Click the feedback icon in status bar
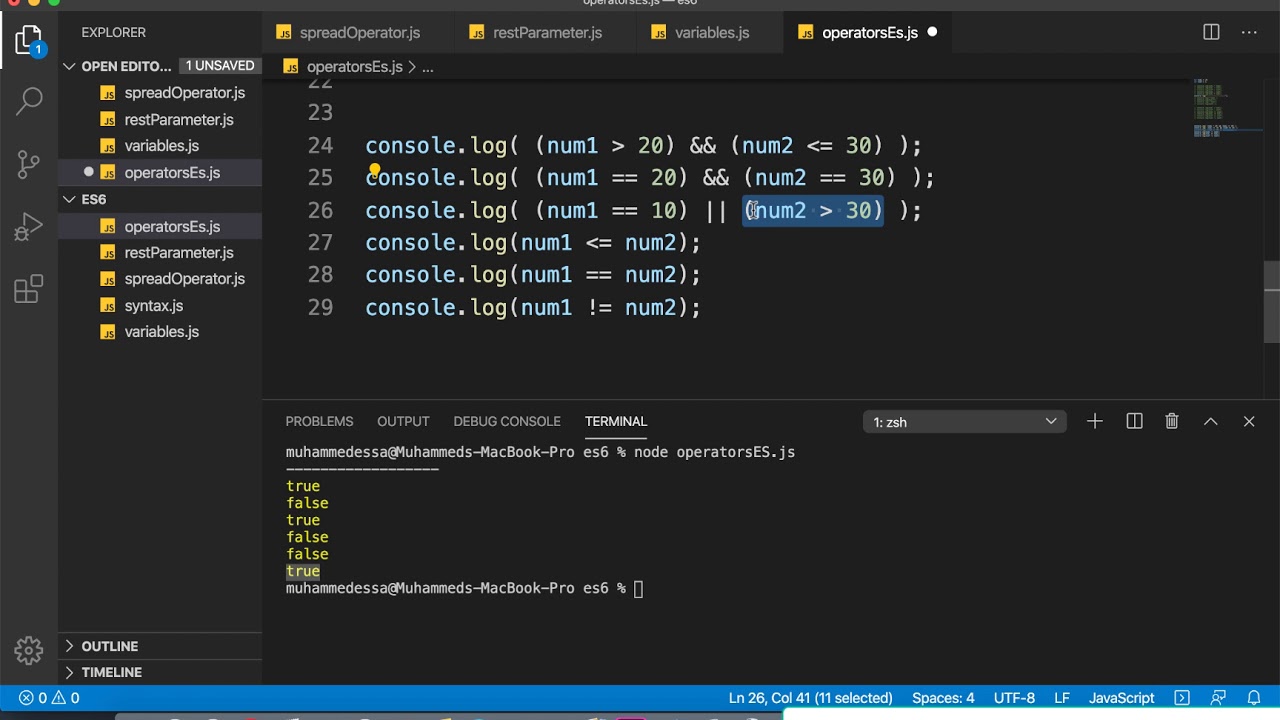Viewport: 1280px width, 720px height. (1218, 698)
